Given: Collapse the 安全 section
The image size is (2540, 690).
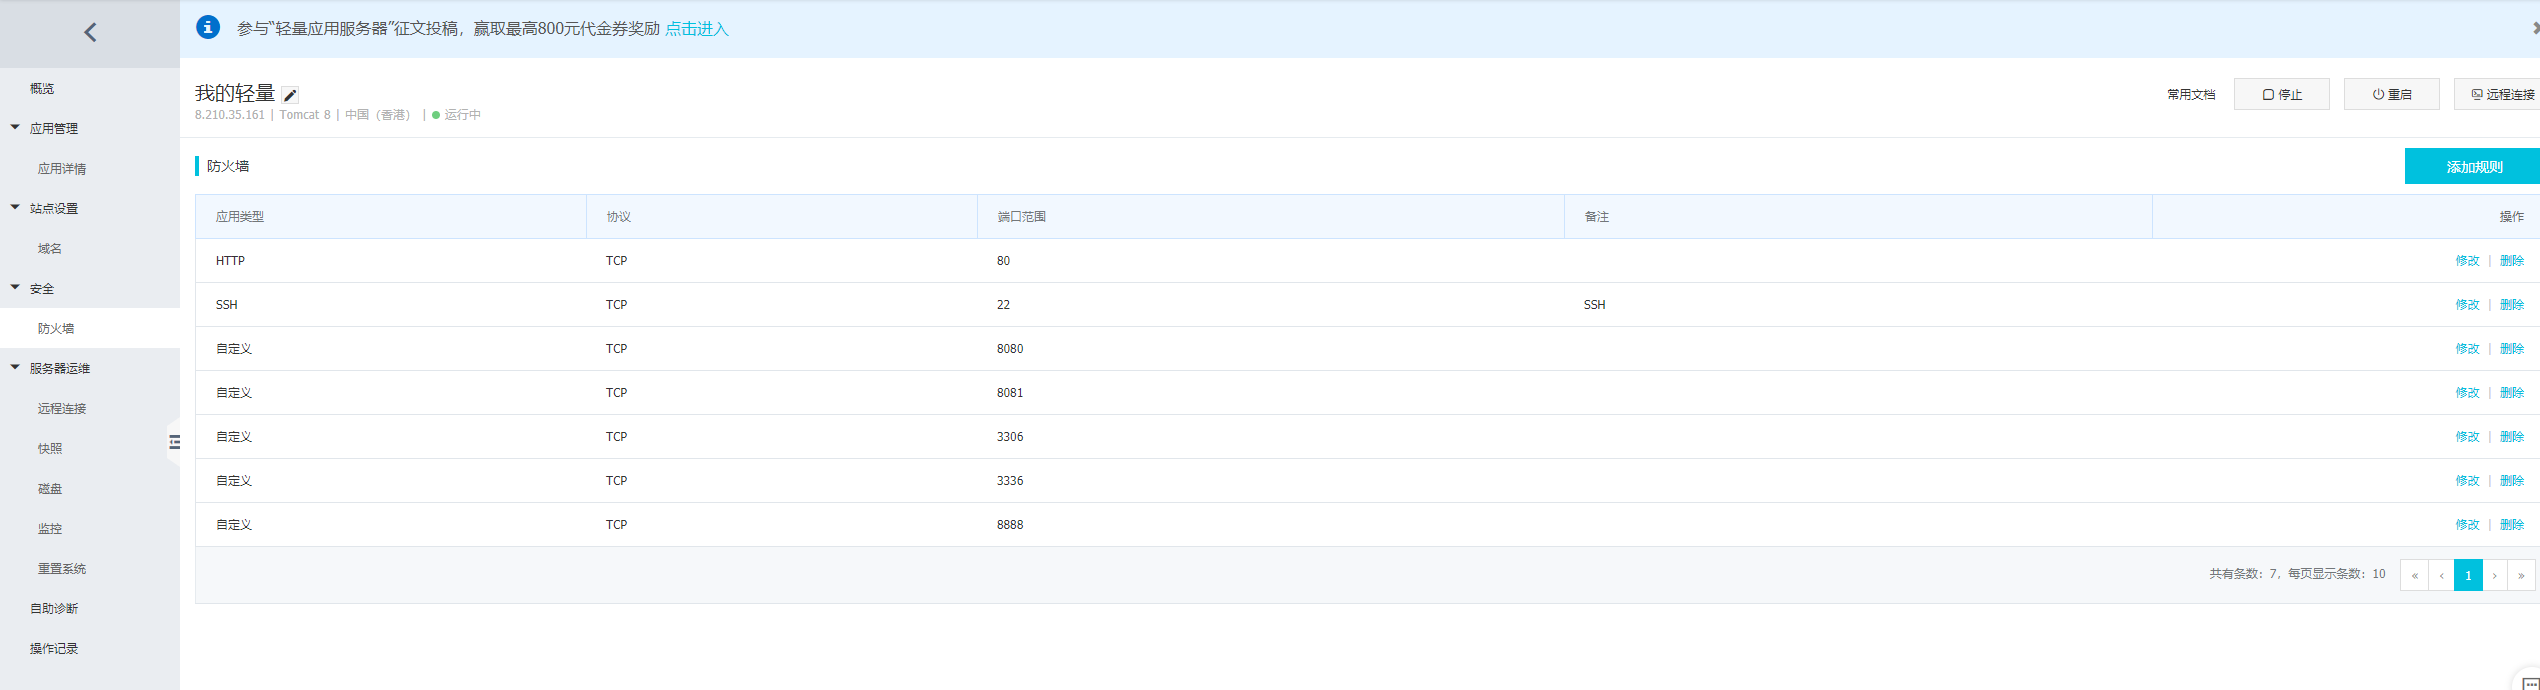Looking at the screenshot, I should coord(15,287).
